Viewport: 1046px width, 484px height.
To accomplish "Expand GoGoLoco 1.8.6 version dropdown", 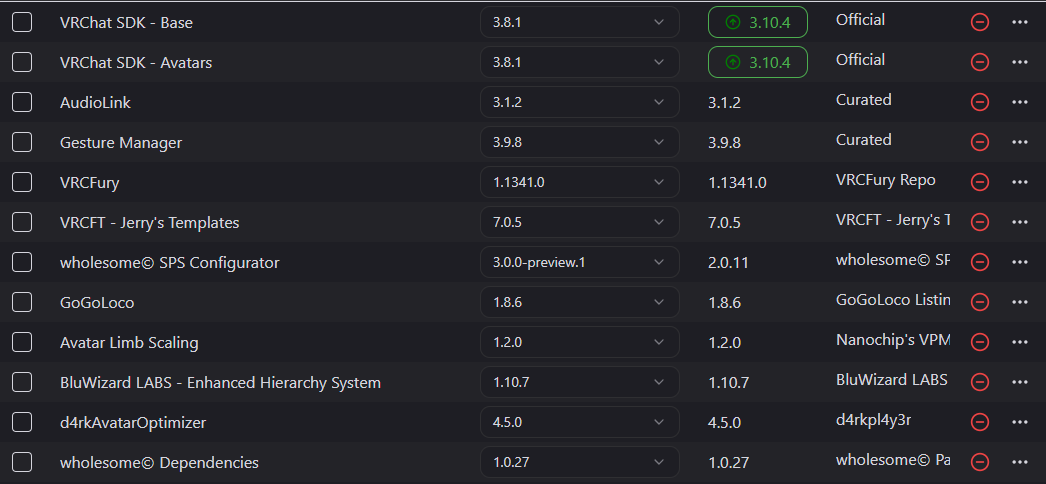I will coord(580,302).
